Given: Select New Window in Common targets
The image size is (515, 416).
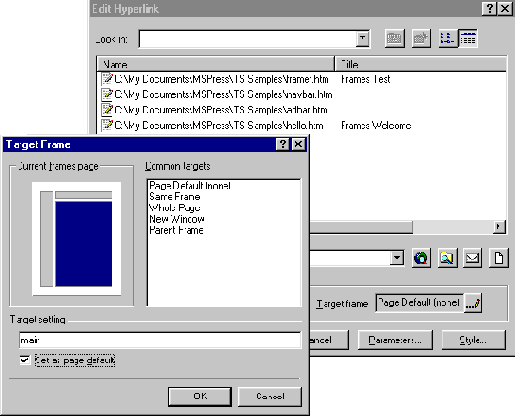Looking at the screenshot, I should [177, 219].
